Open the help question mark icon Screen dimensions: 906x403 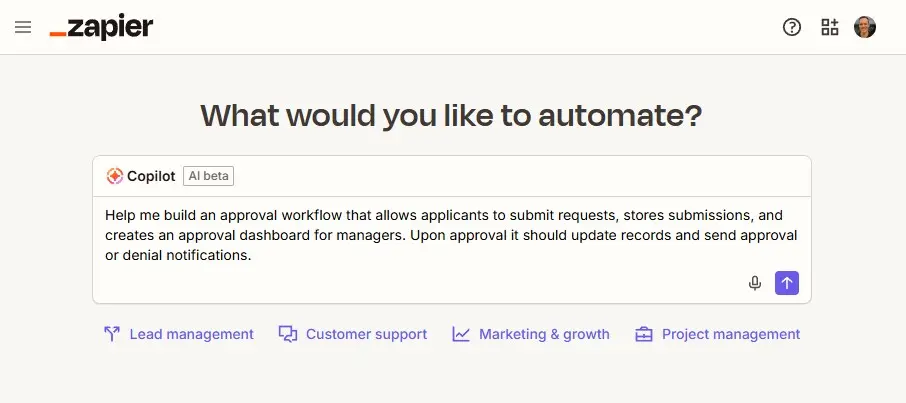pos(792,27)
